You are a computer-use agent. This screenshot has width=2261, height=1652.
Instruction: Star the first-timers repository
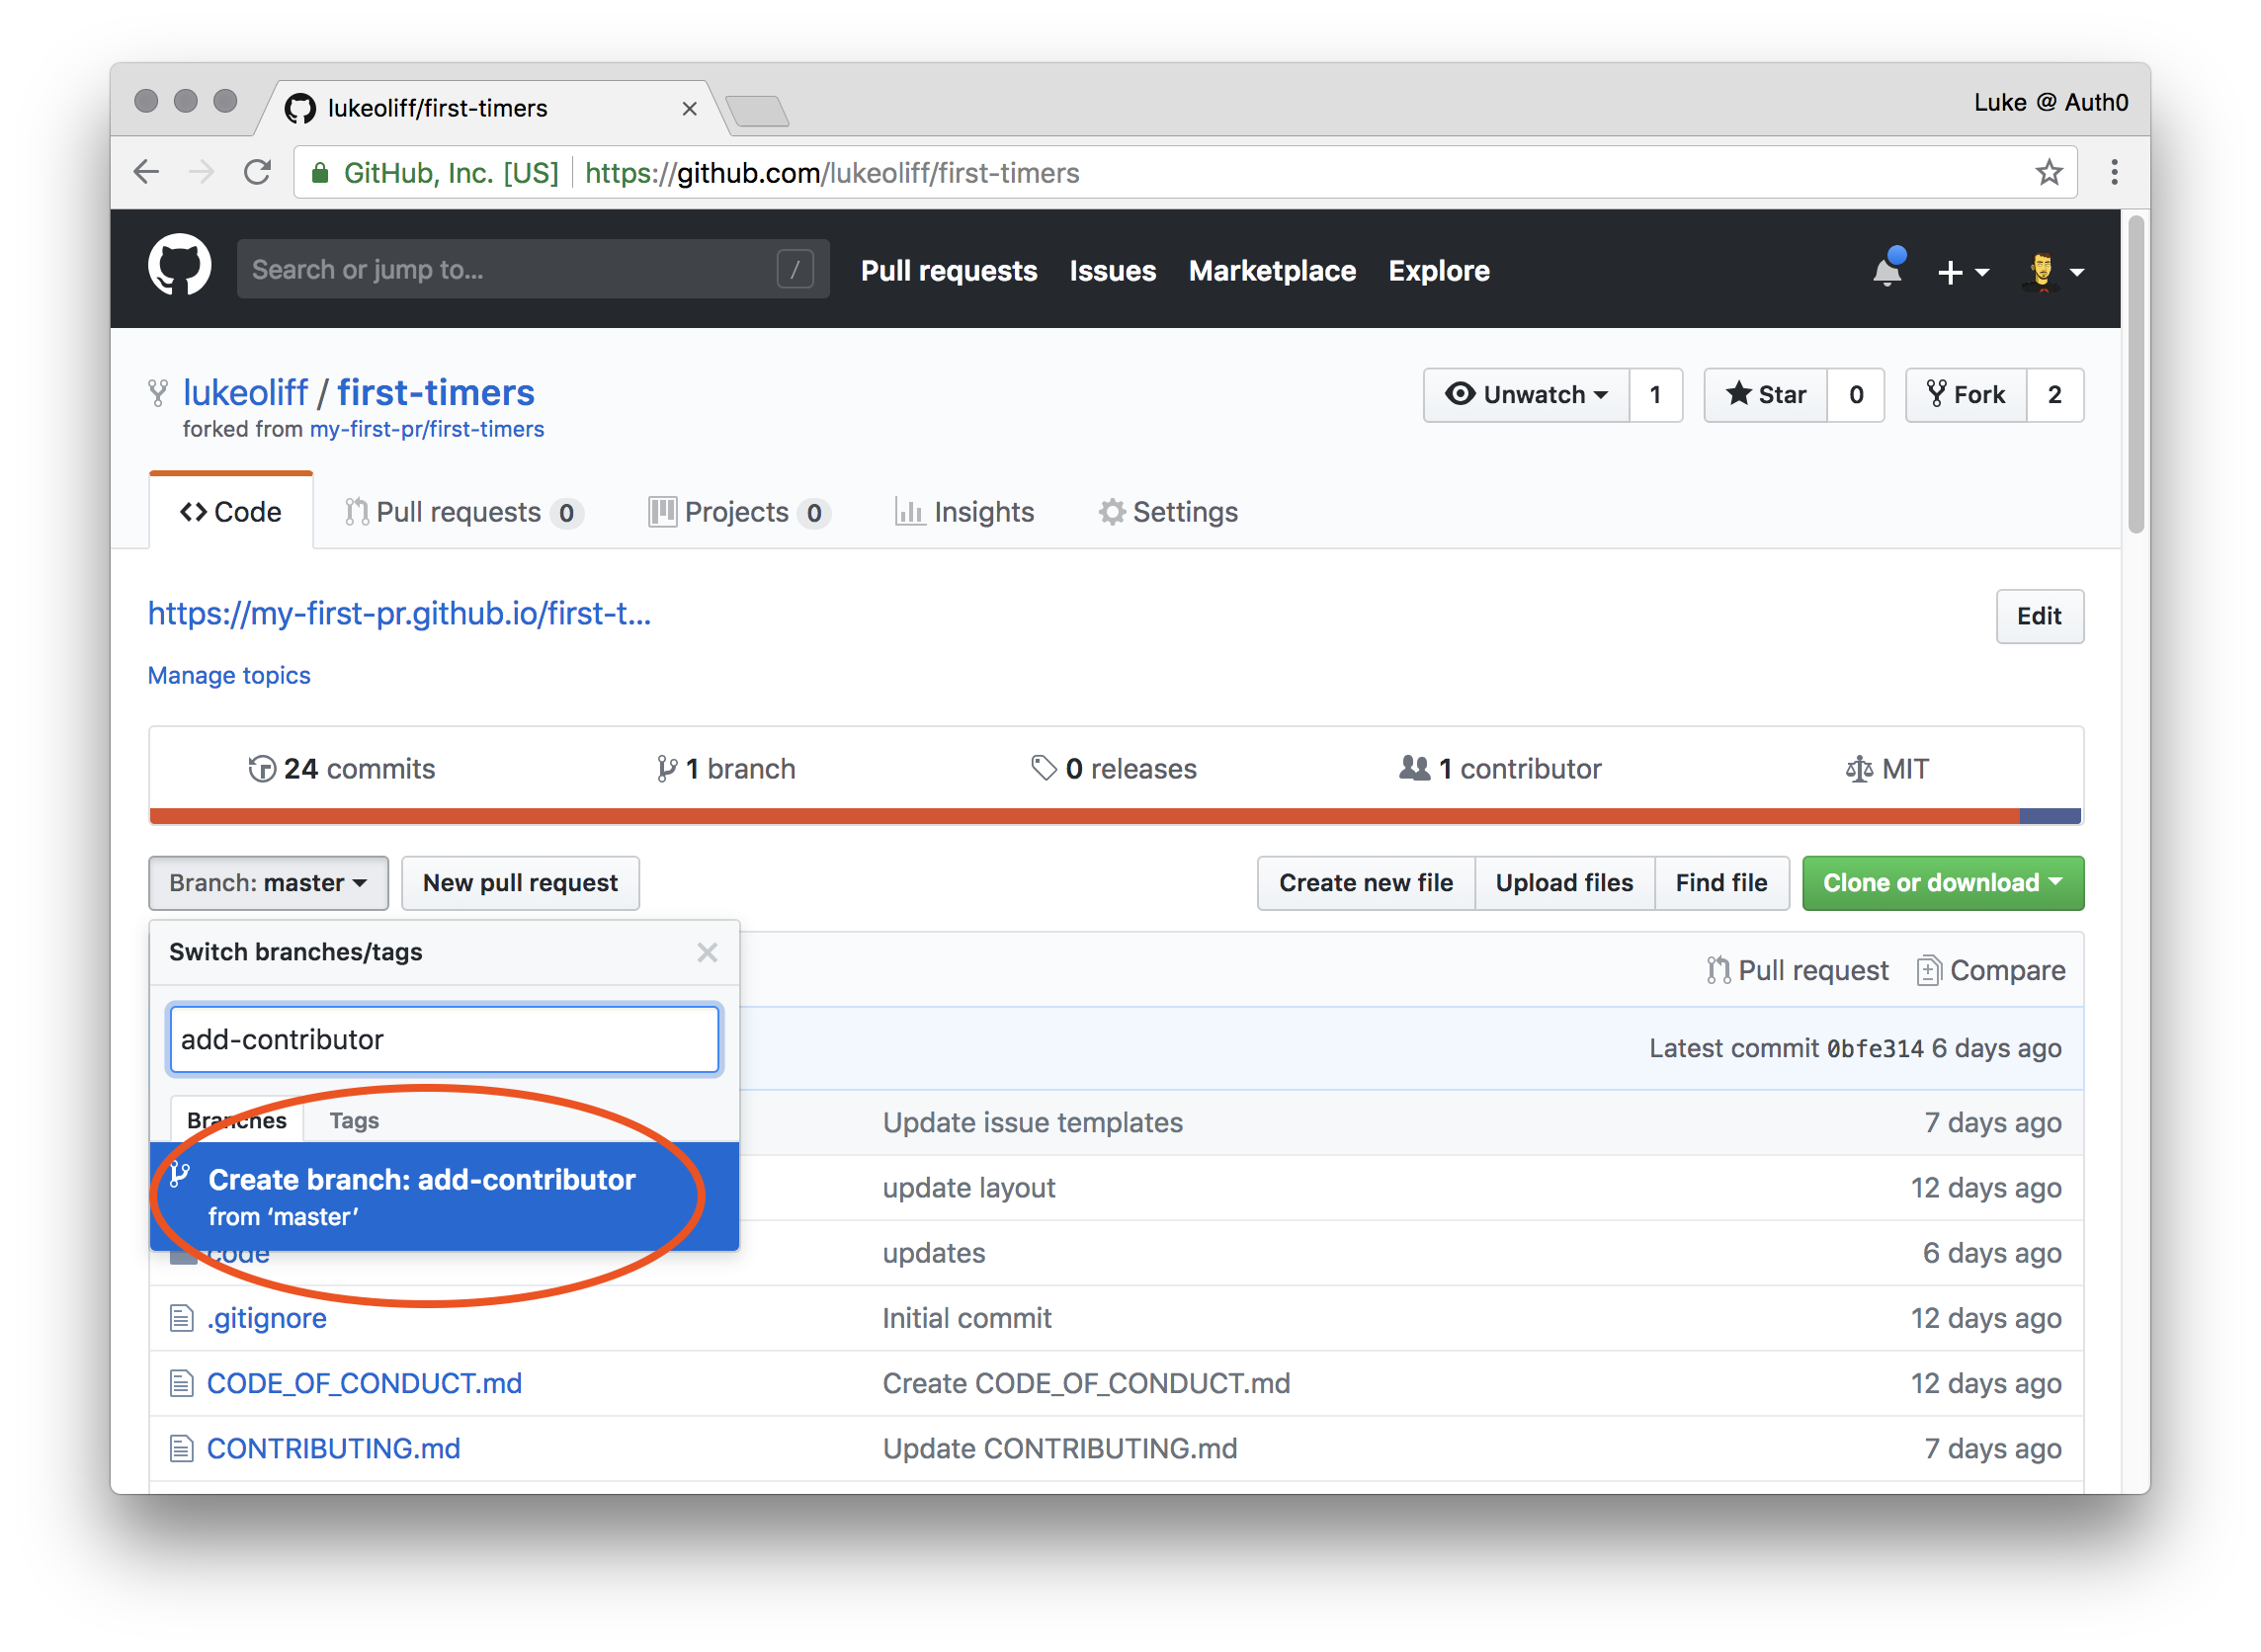tap(1766, 395)
